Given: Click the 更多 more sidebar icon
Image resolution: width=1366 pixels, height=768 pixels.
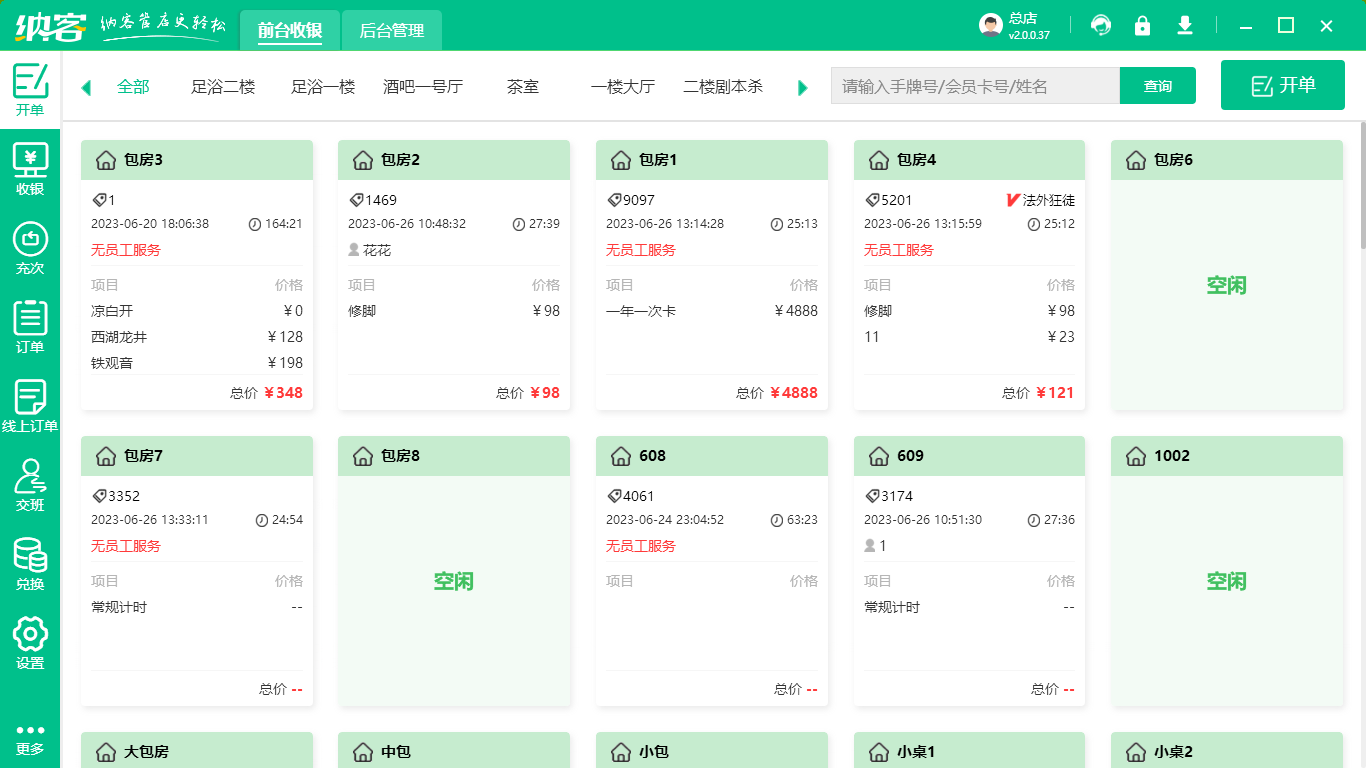Looking at the screenshot, I should coord(30,737).
